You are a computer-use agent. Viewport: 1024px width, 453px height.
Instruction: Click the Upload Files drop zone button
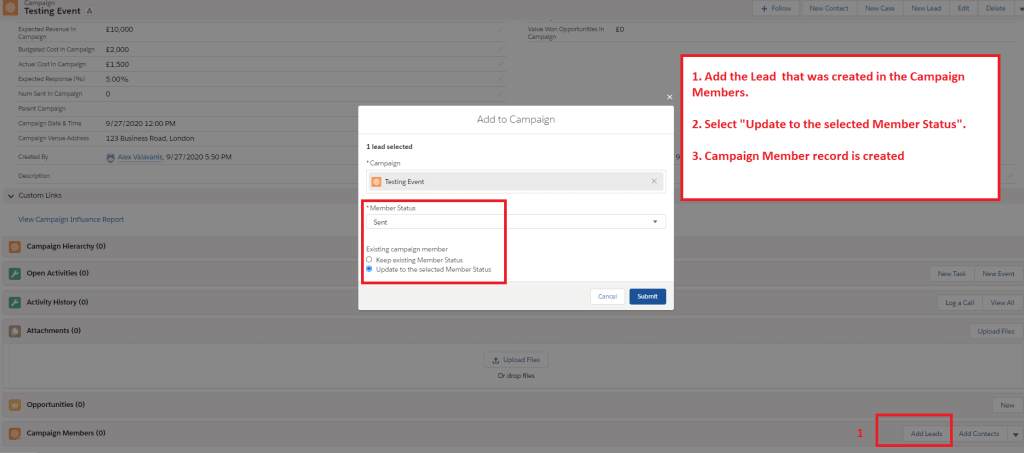516,360
